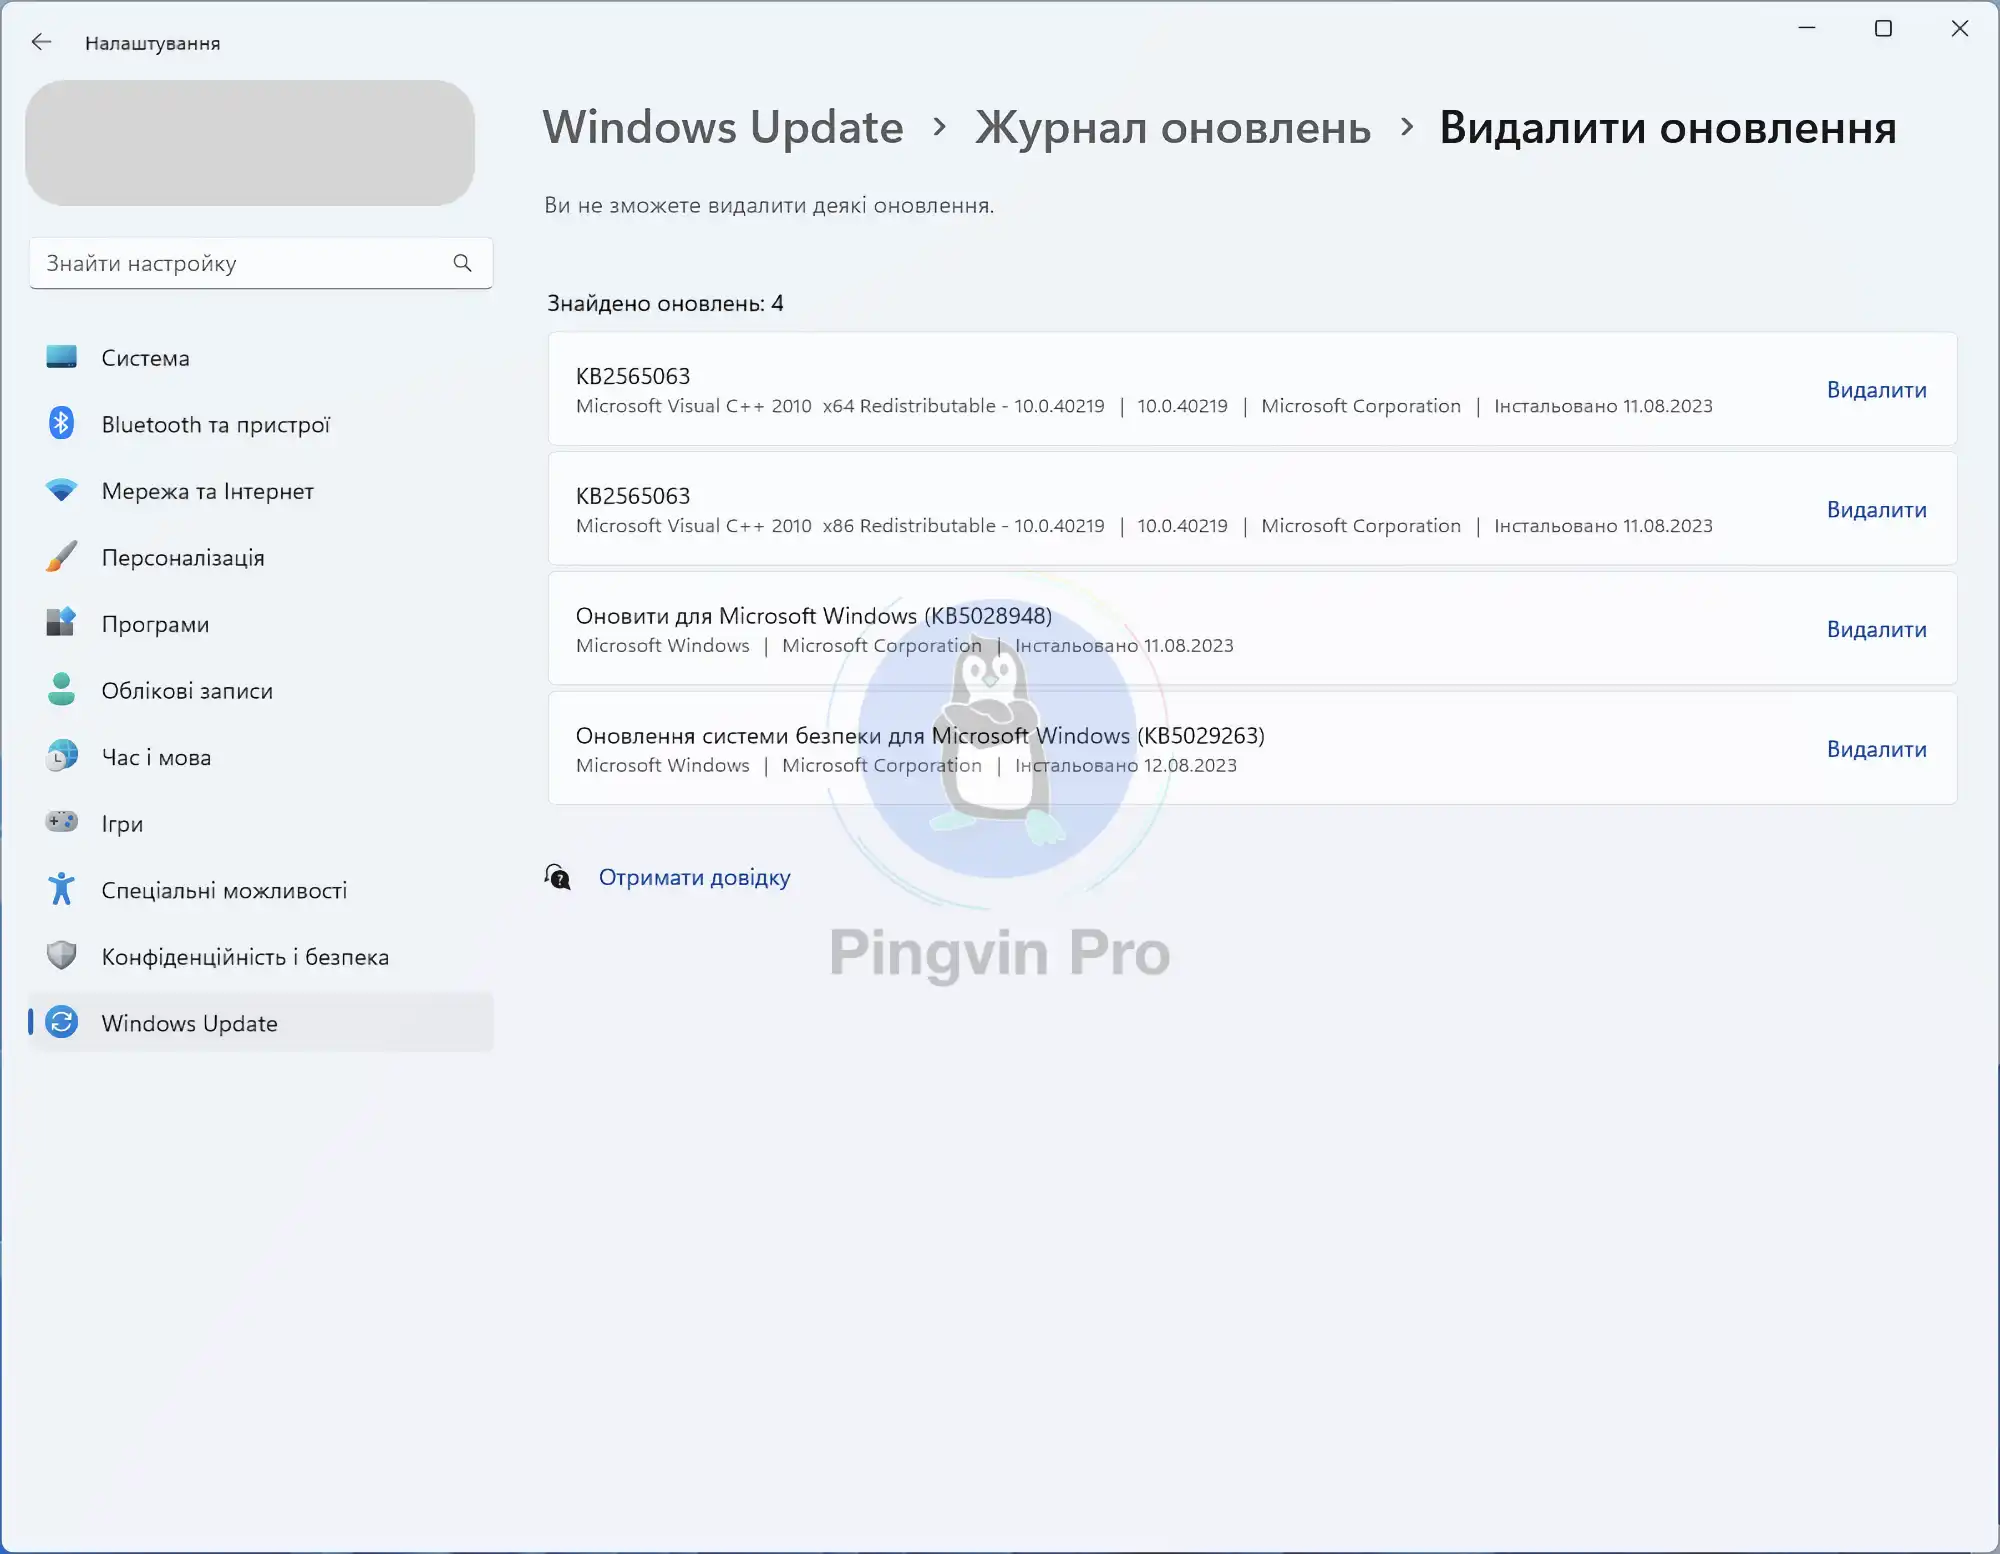Click the Wi-Fi network icon

pos(62,491)
